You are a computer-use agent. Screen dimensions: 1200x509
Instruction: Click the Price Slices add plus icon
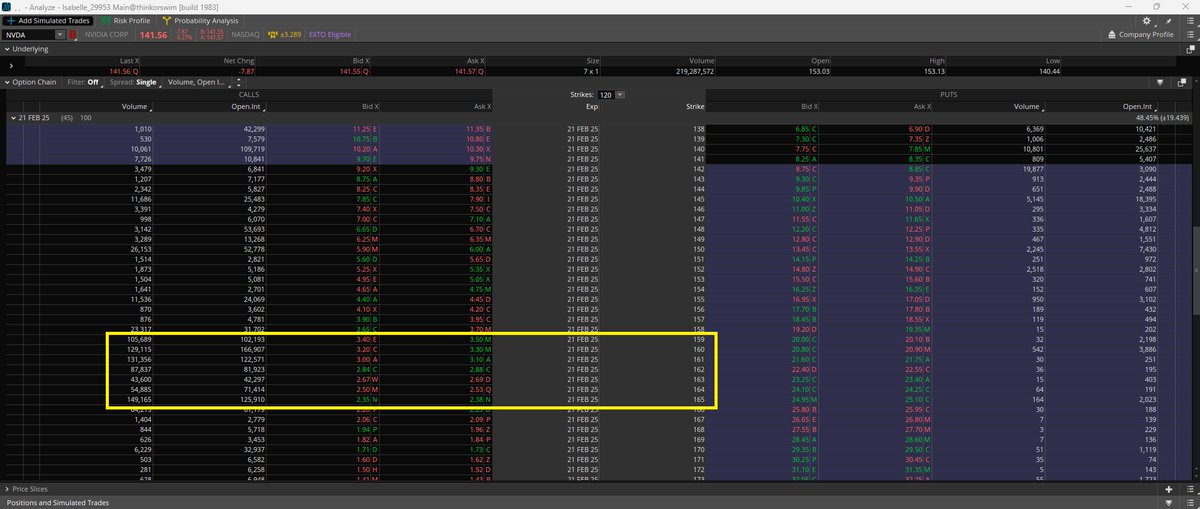pos(1170,489)
